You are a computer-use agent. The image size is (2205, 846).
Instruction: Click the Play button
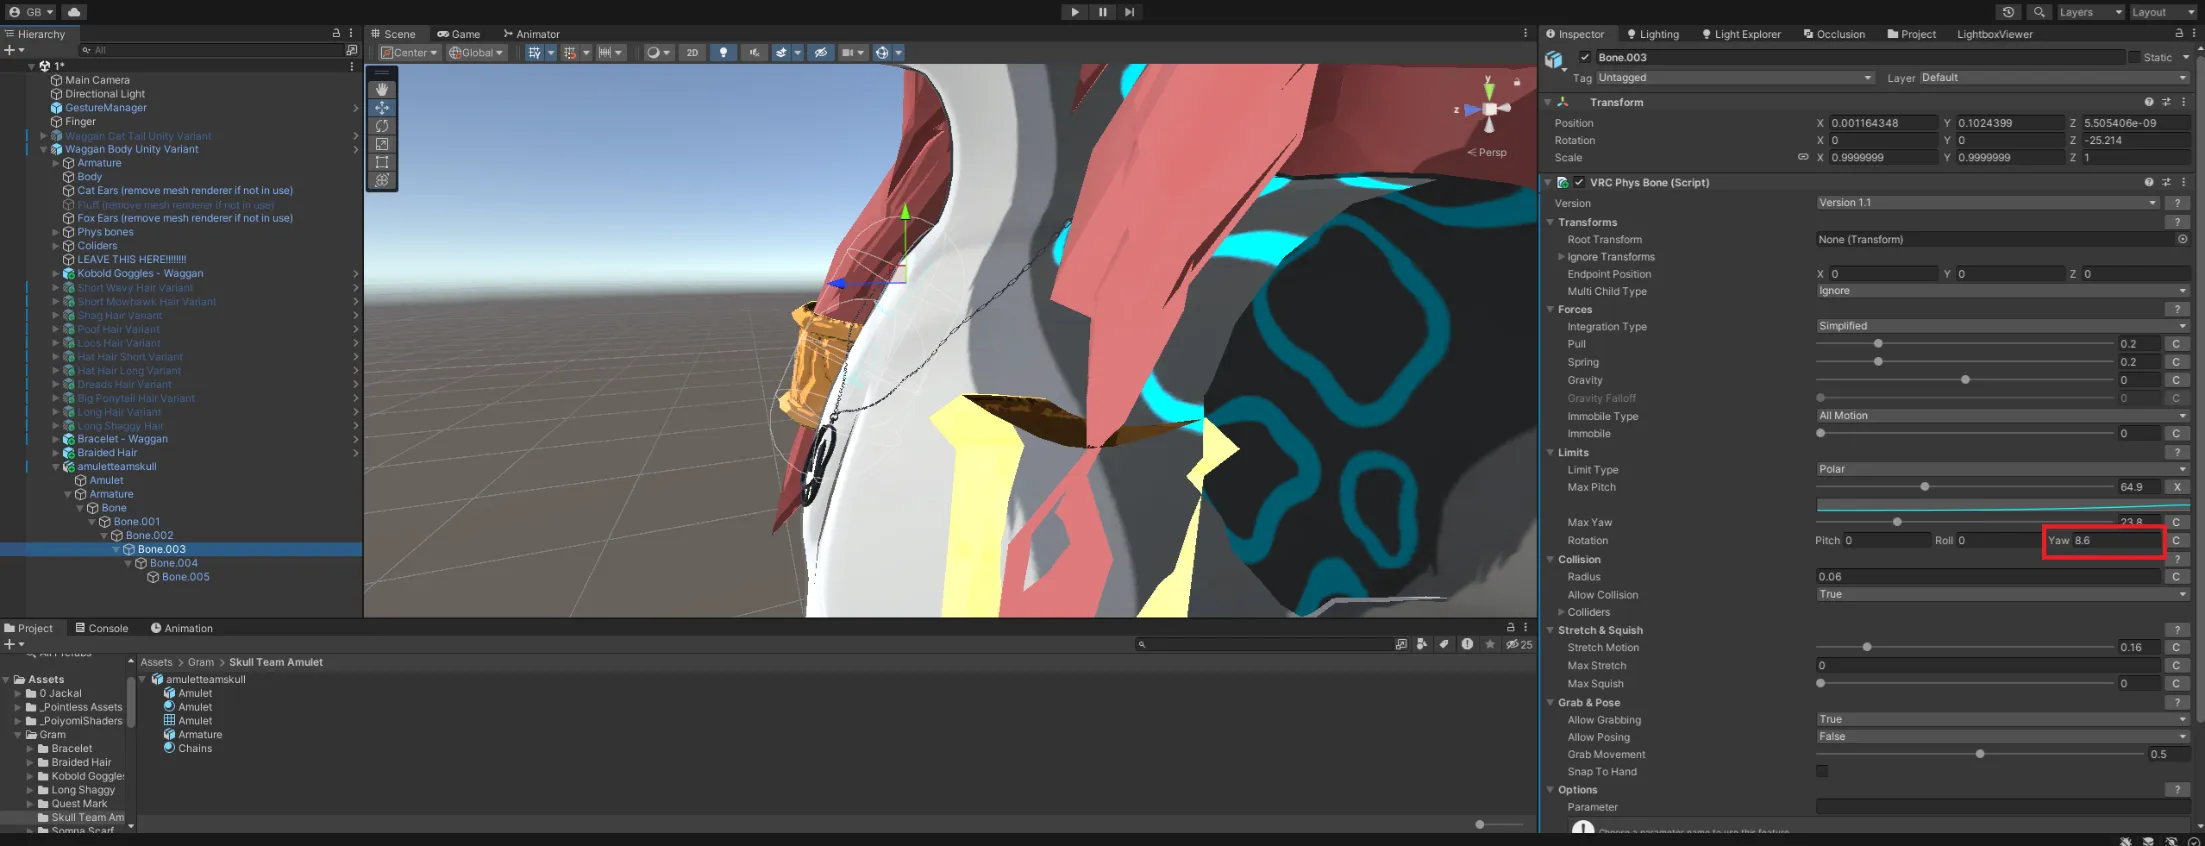pos(1075,12)
